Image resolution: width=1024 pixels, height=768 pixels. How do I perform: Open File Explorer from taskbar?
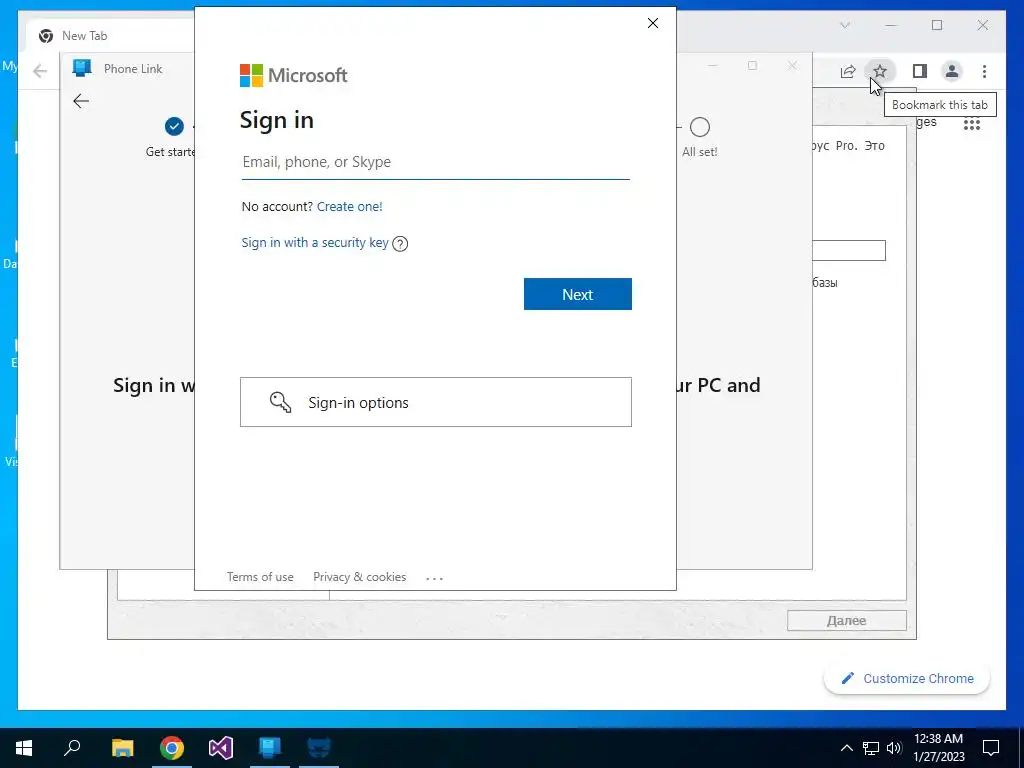[x=122, y=748]
